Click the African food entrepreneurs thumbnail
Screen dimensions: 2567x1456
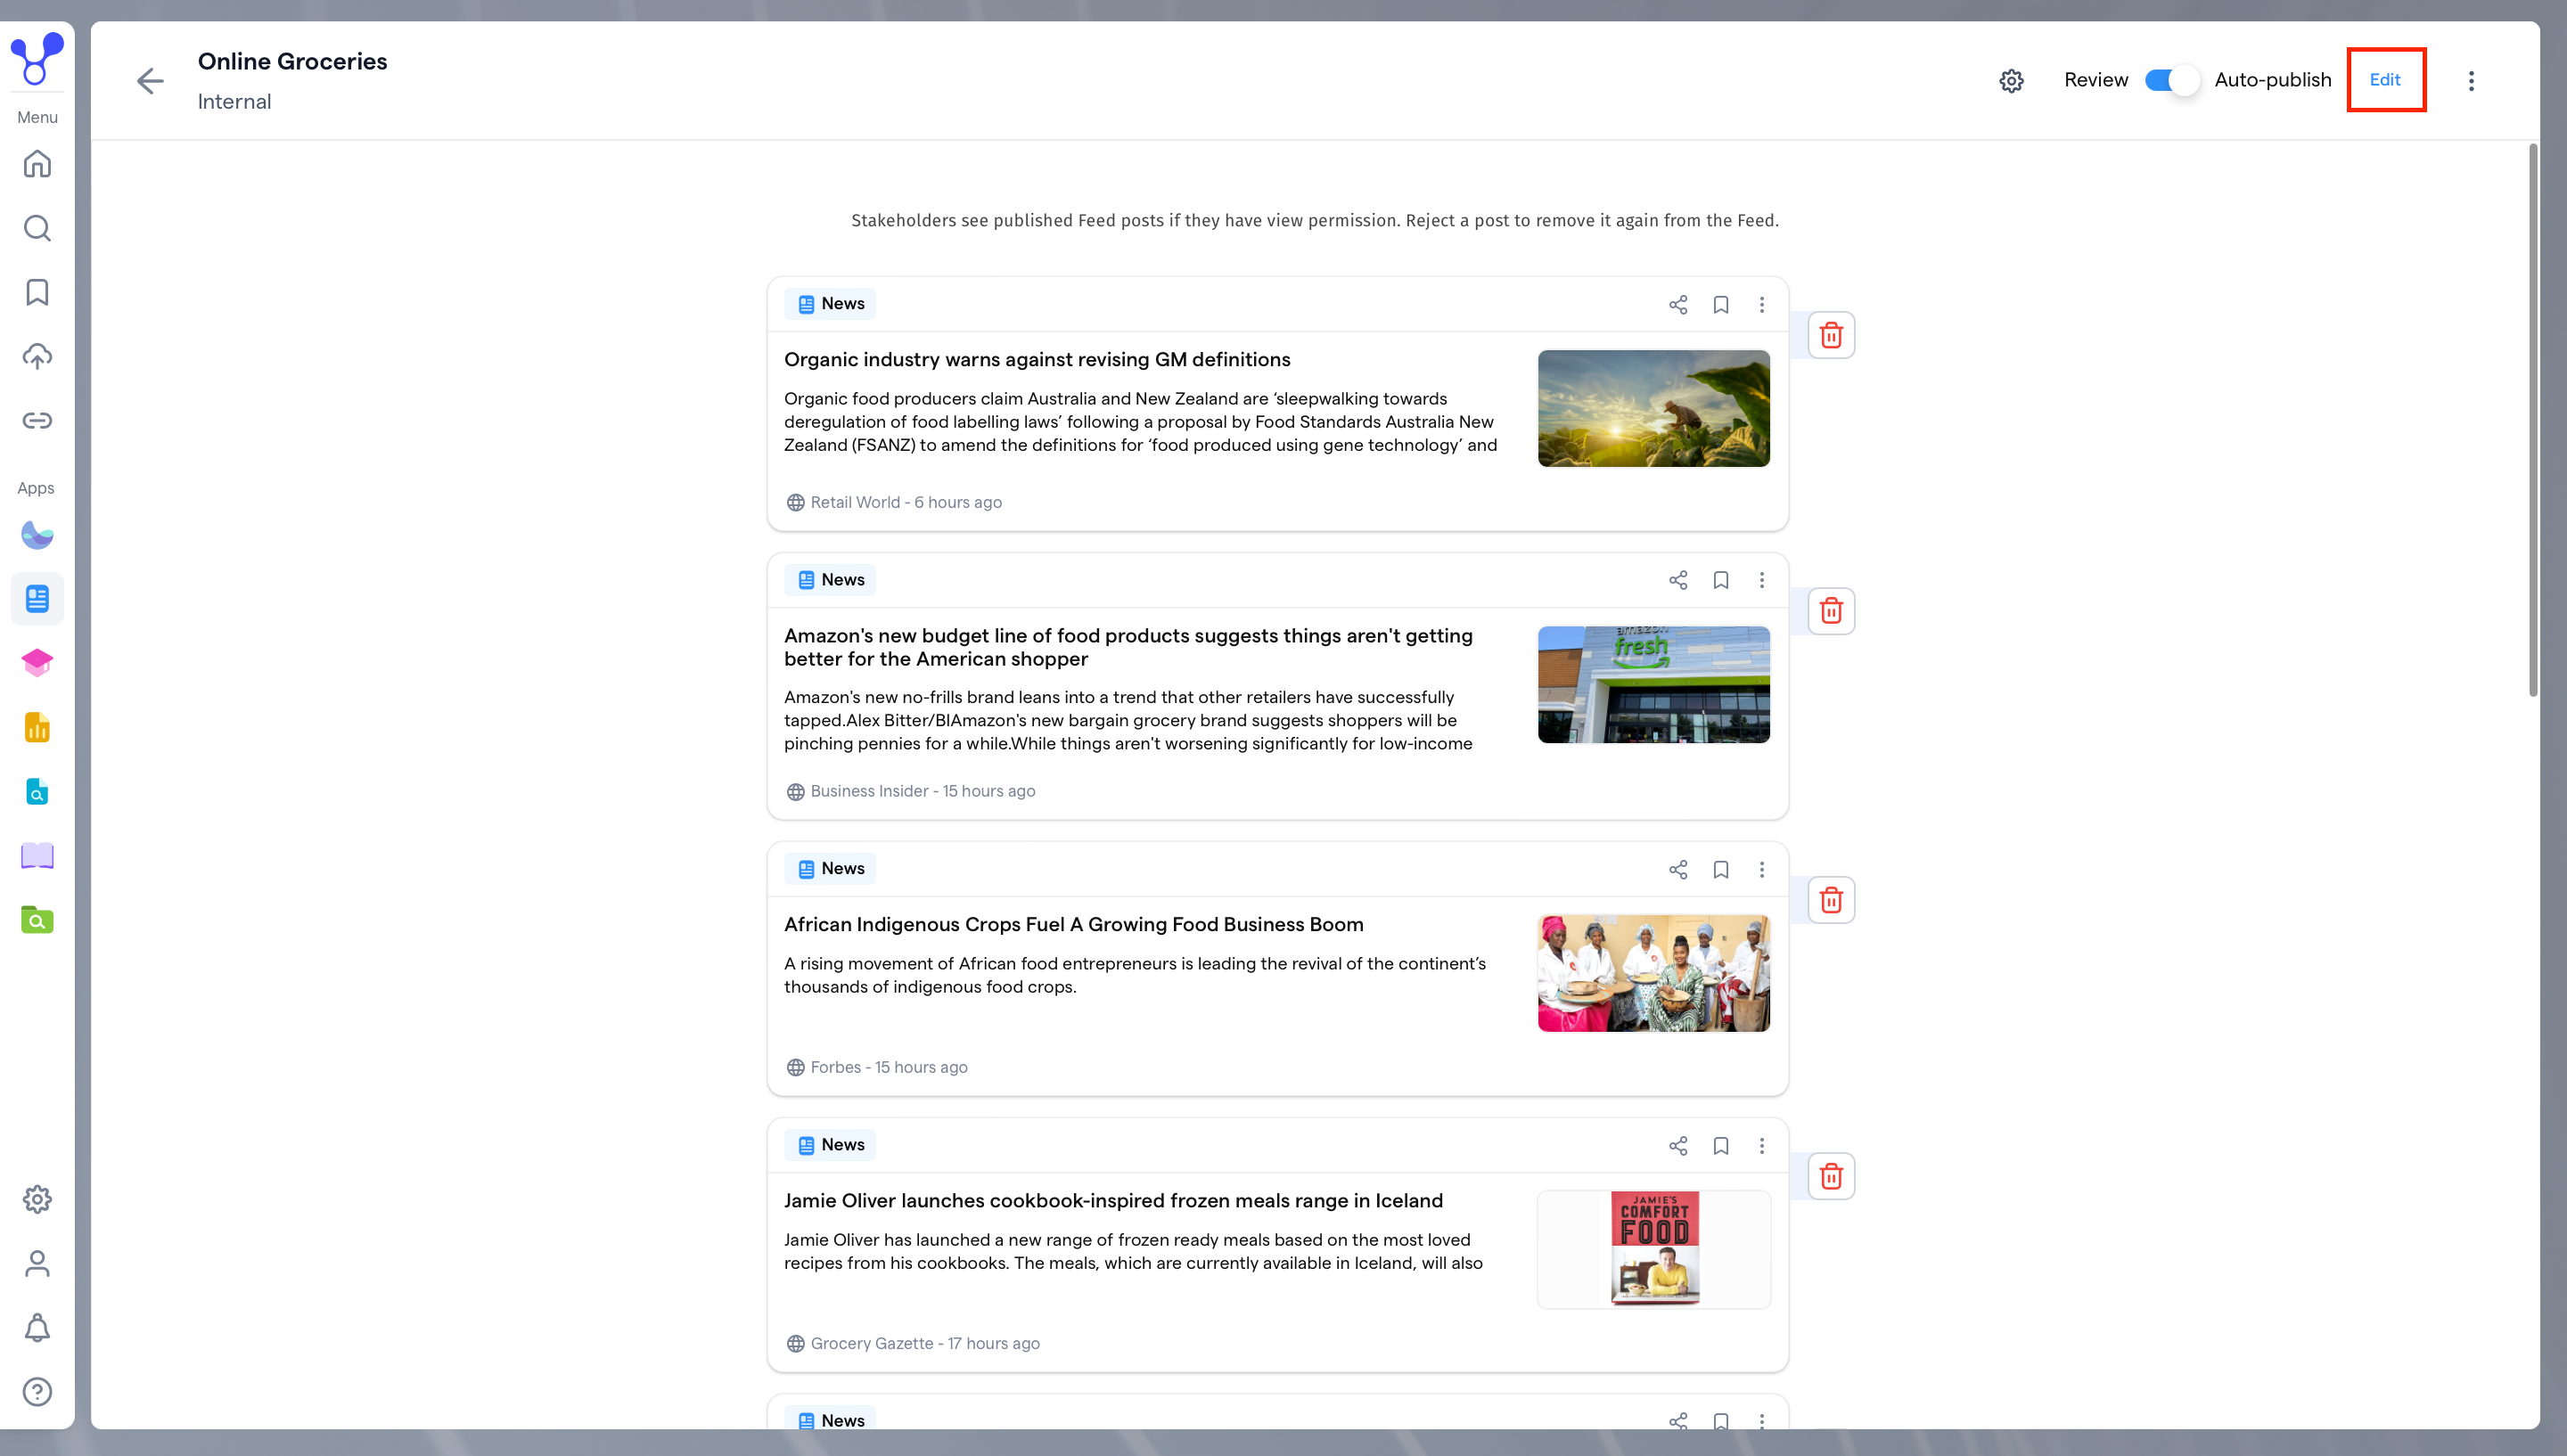pyautogui.click(x=1653, y=973)
